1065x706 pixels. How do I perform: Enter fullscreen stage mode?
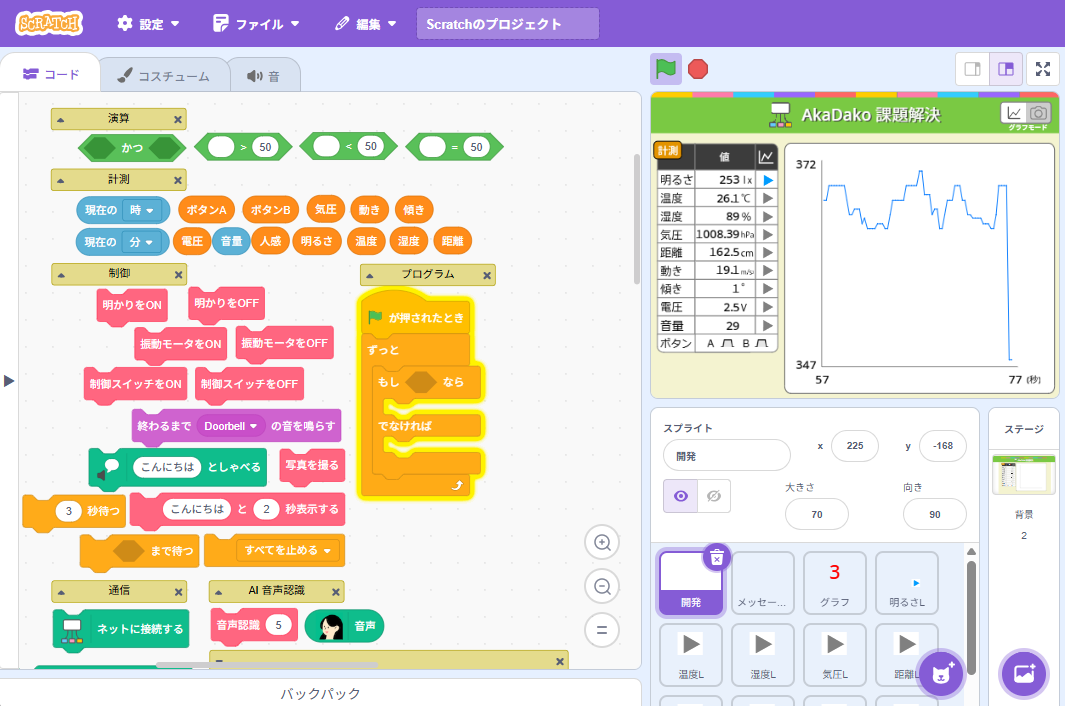1043,69
